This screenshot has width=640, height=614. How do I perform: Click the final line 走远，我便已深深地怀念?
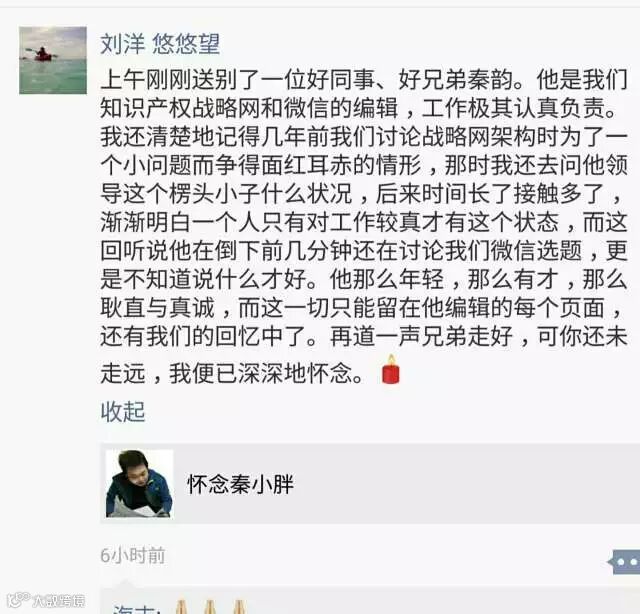coord(232,373)
